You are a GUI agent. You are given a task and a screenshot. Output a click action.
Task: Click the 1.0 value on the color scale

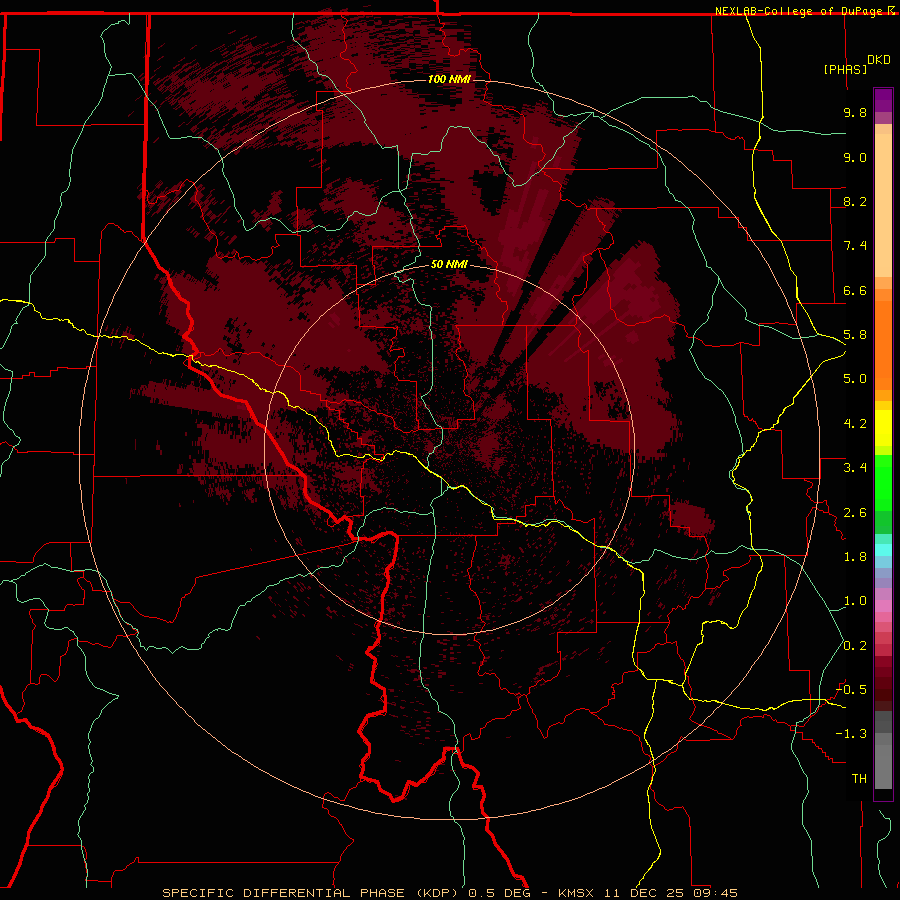click(x=855, y=601)
